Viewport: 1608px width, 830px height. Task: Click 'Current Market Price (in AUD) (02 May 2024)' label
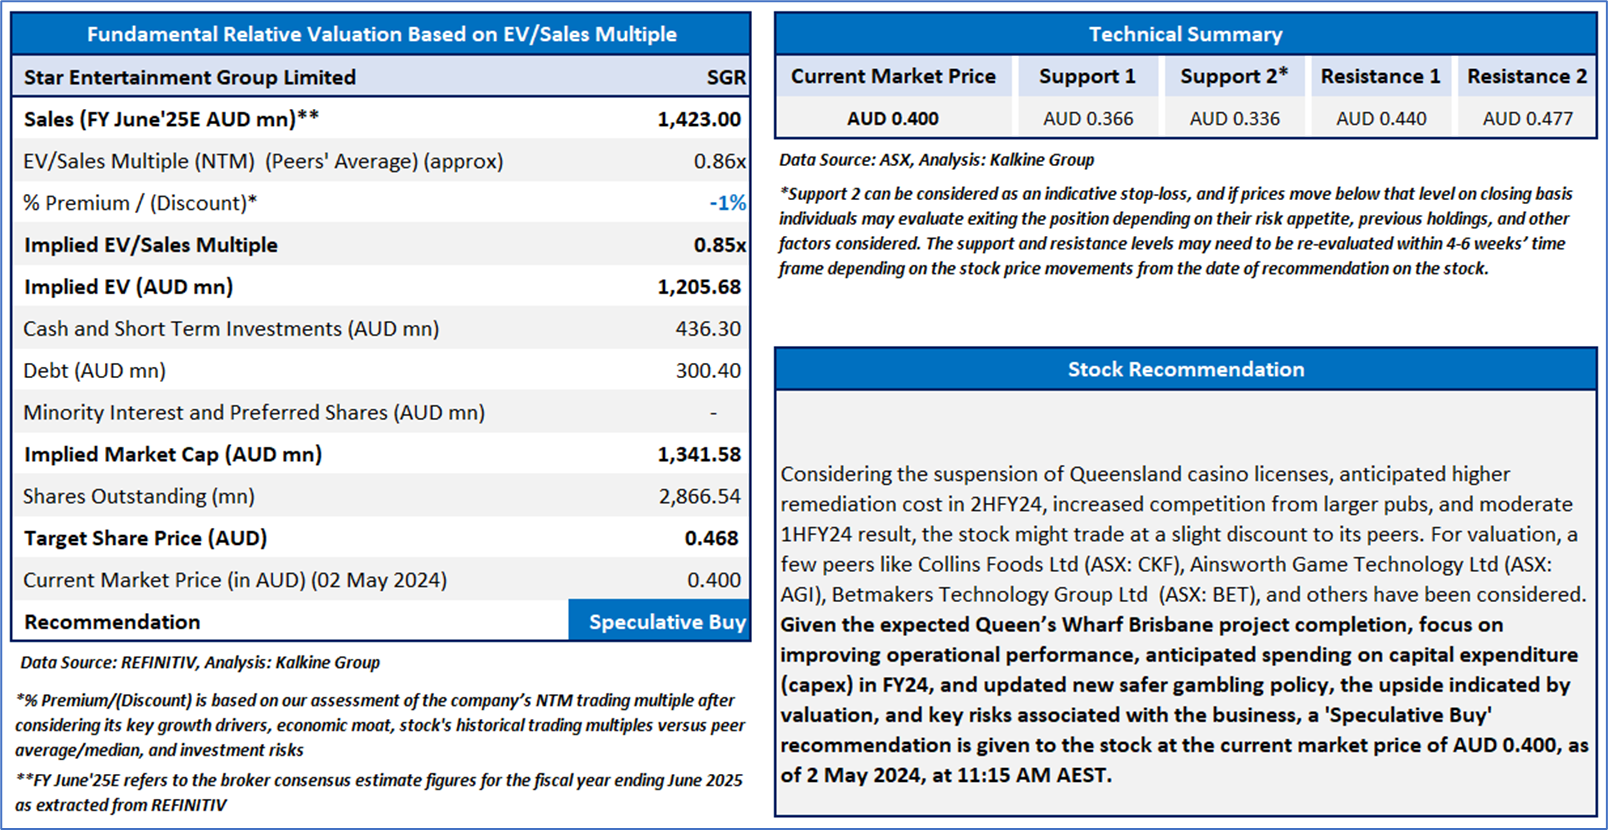point(235,580)
